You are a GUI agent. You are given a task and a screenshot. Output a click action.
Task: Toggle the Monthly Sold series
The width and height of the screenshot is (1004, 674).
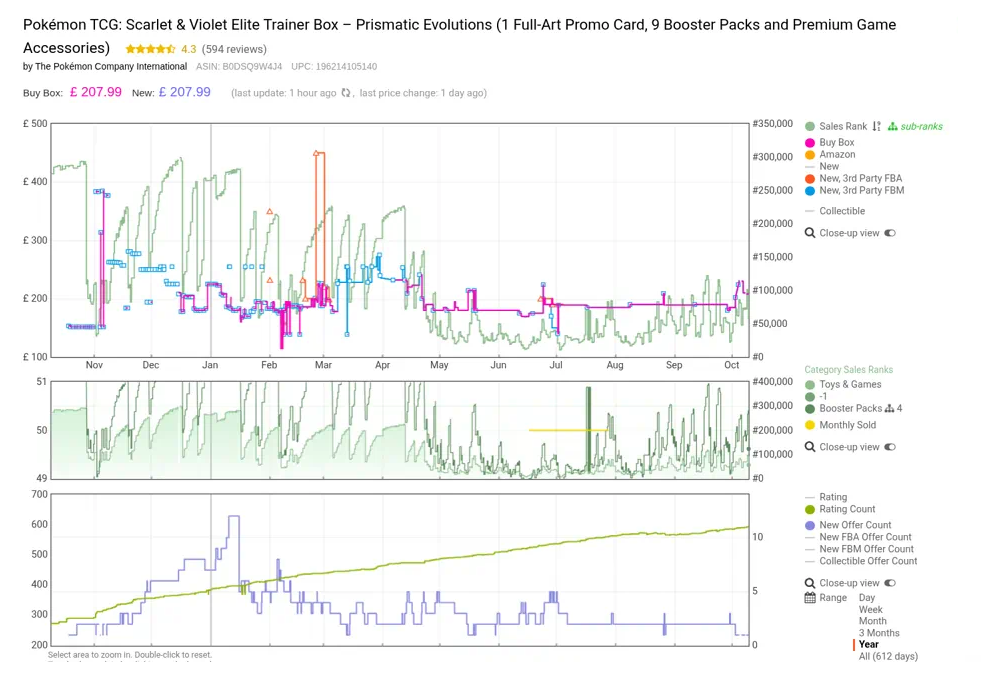841,425
